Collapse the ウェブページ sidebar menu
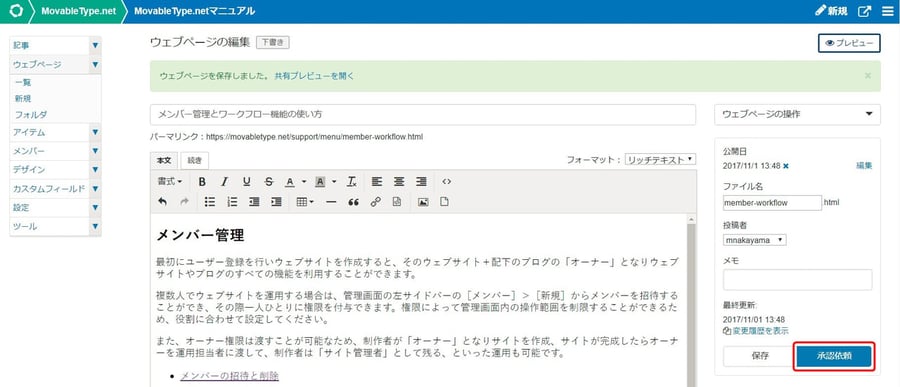The height and width of the screenshot is (387, 900). (95, 64)
